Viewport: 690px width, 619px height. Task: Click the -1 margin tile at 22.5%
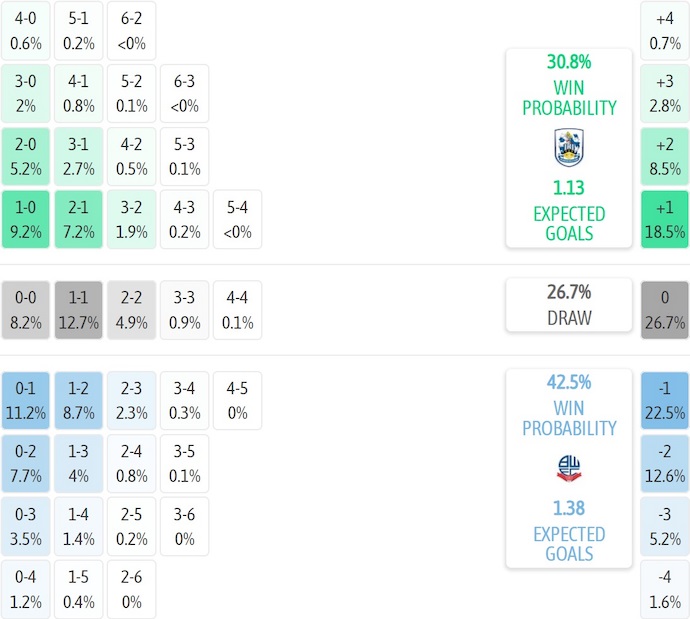pyautogui.click(x=665, y=400)
